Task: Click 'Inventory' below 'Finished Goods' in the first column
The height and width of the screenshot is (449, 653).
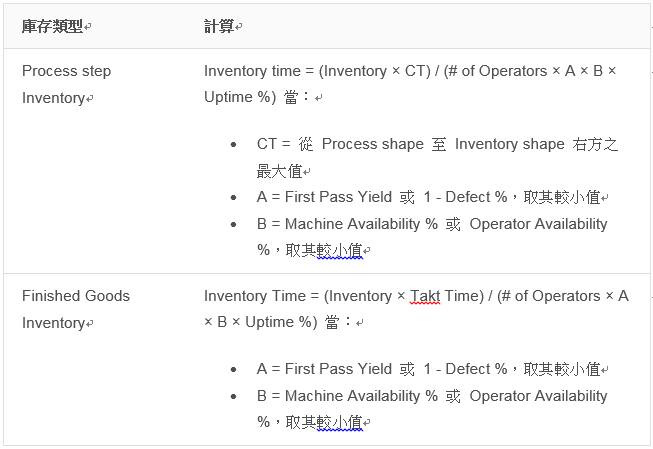Action: (53, 323)
